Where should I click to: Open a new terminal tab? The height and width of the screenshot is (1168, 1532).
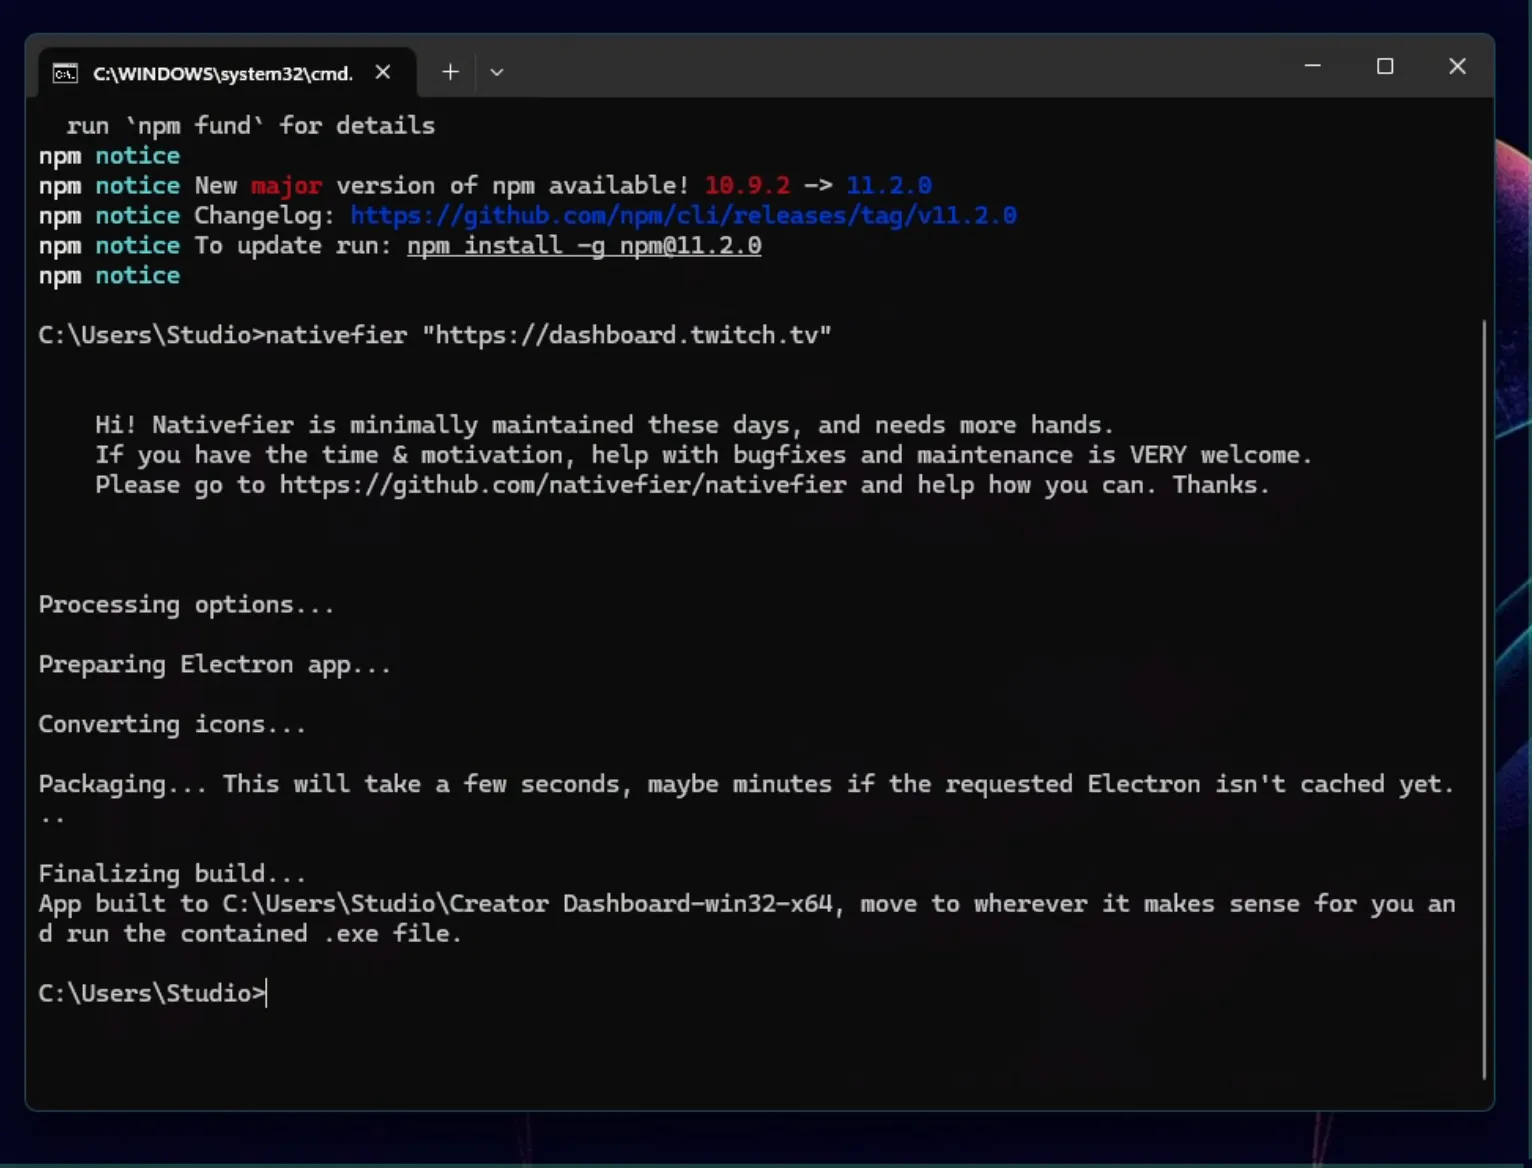tap(449, 71)
